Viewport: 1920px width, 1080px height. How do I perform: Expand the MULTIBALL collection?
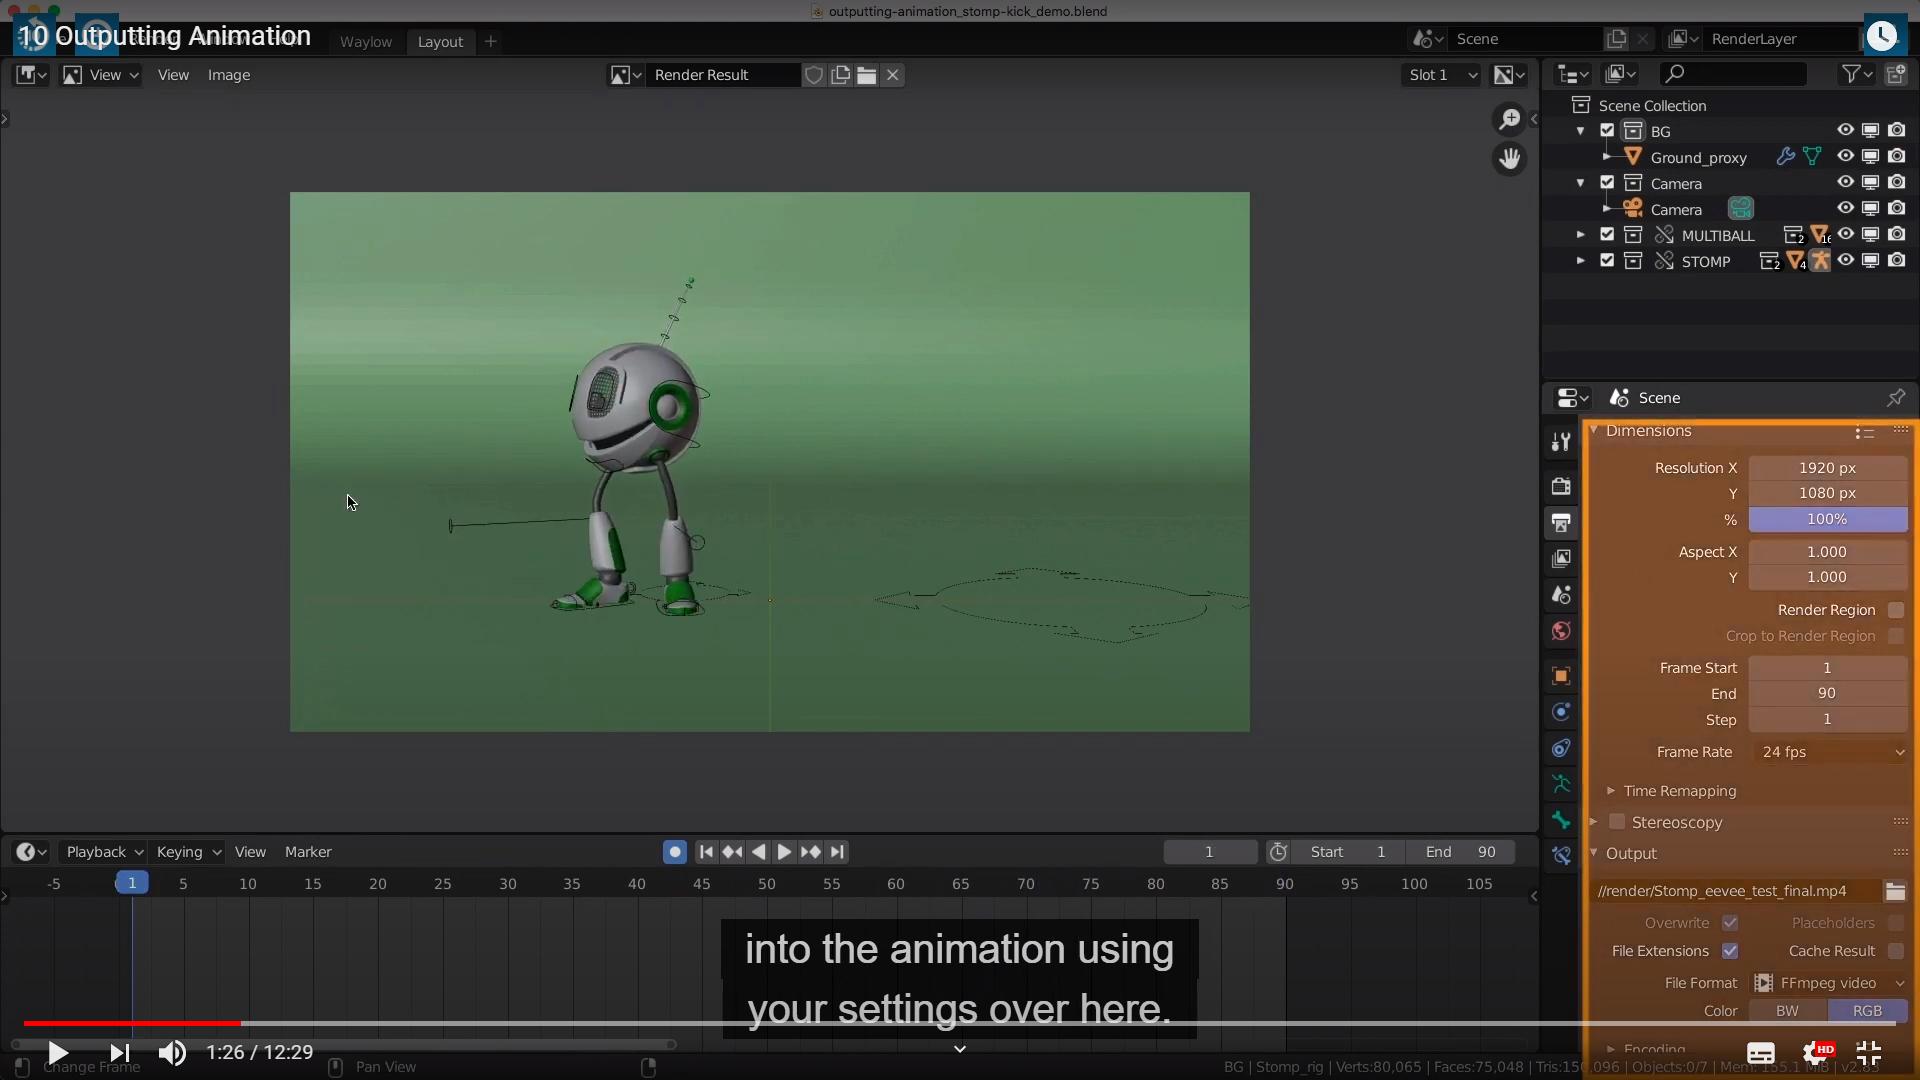click(x=1580, y=235)
